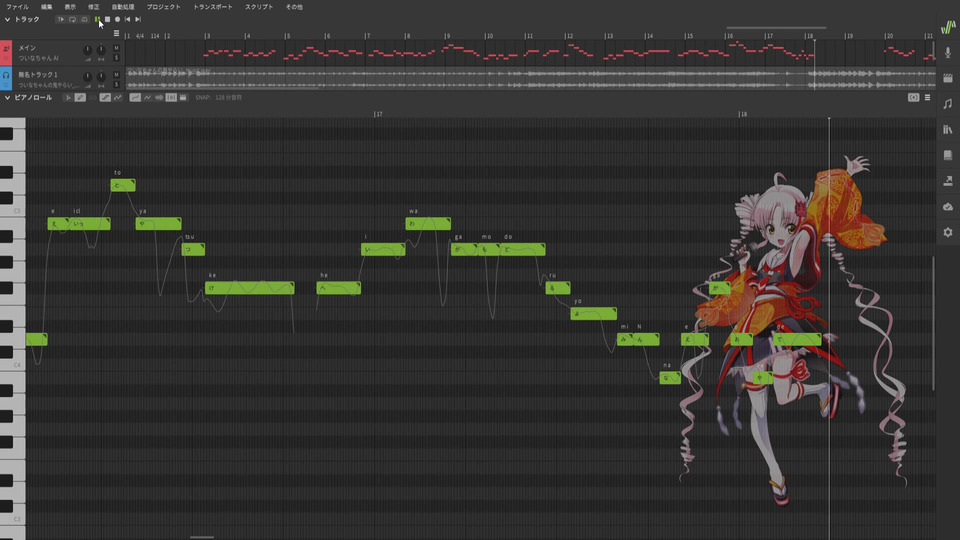The image size is (960, 540).
Task: Start recording with the record button
Action: click(x=118, y=20)
